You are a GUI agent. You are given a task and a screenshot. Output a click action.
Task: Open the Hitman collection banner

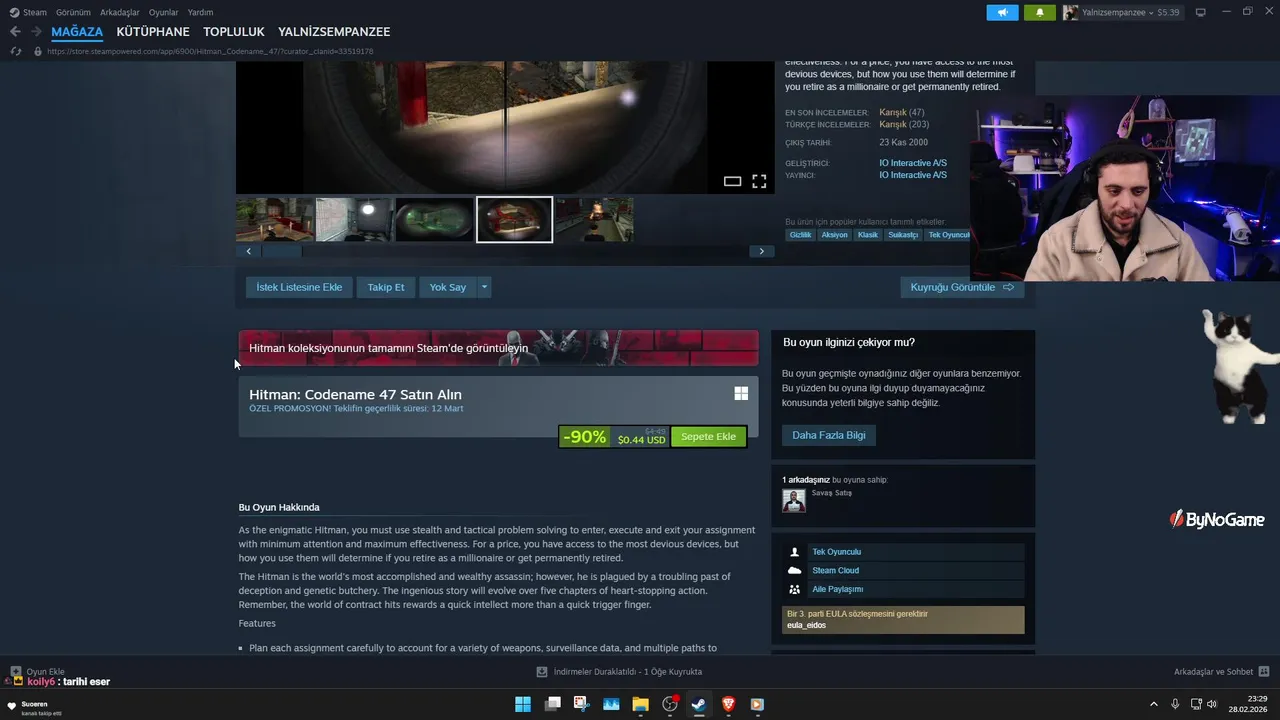[498, 348]
